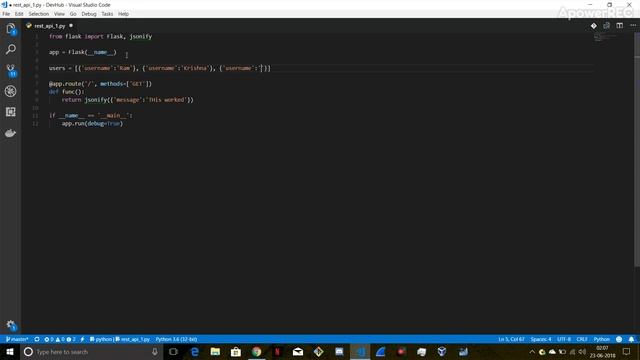Open Microsoft Store from the taskbar
640x360 pixels.
(236, 352)
